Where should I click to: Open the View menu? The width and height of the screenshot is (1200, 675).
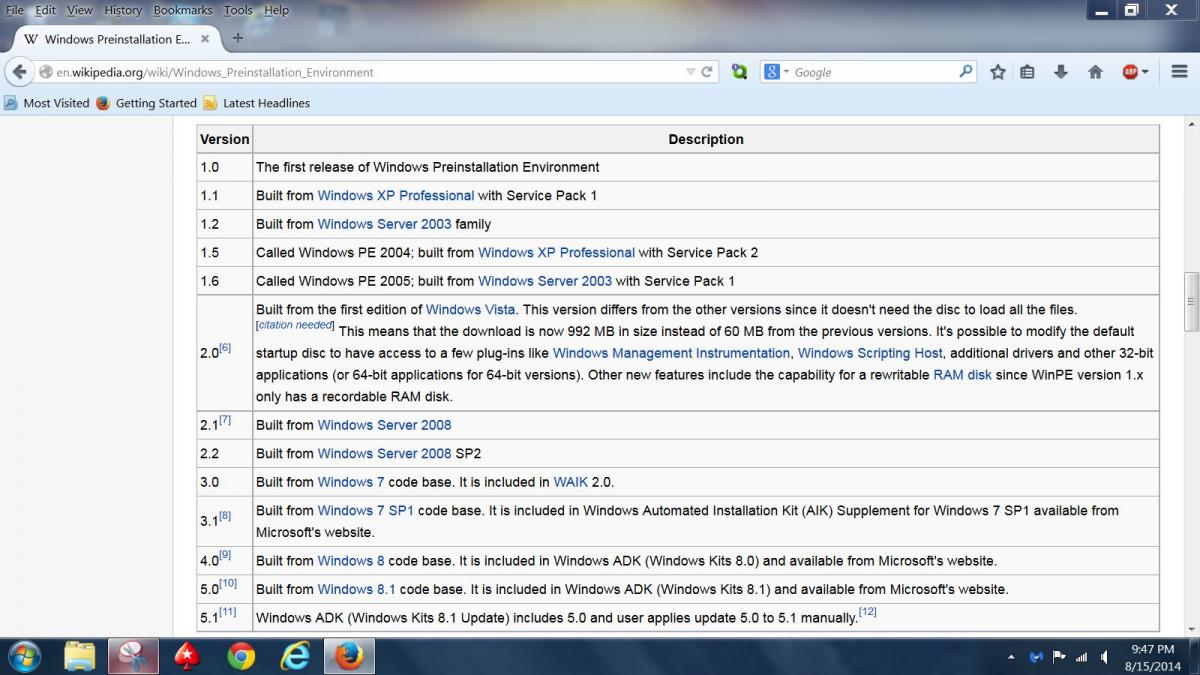tap(80, 10)
